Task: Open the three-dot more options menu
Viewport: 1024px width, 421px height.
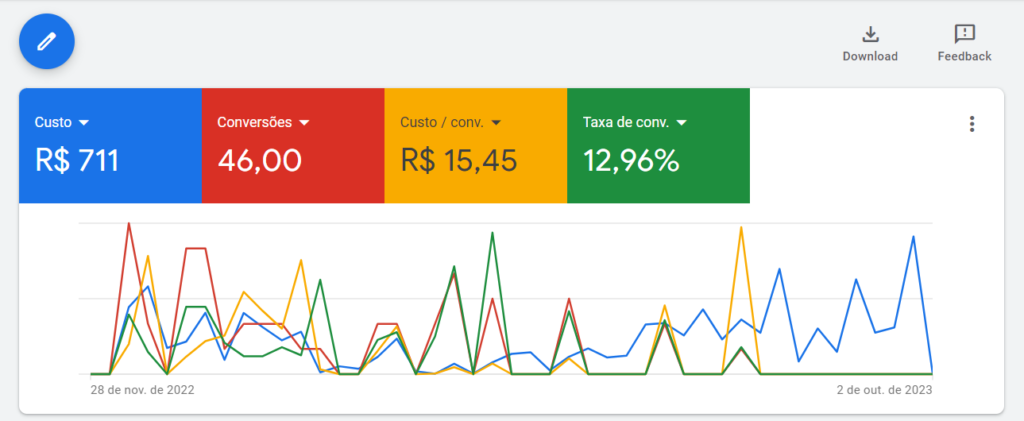Action: (972, 124)
